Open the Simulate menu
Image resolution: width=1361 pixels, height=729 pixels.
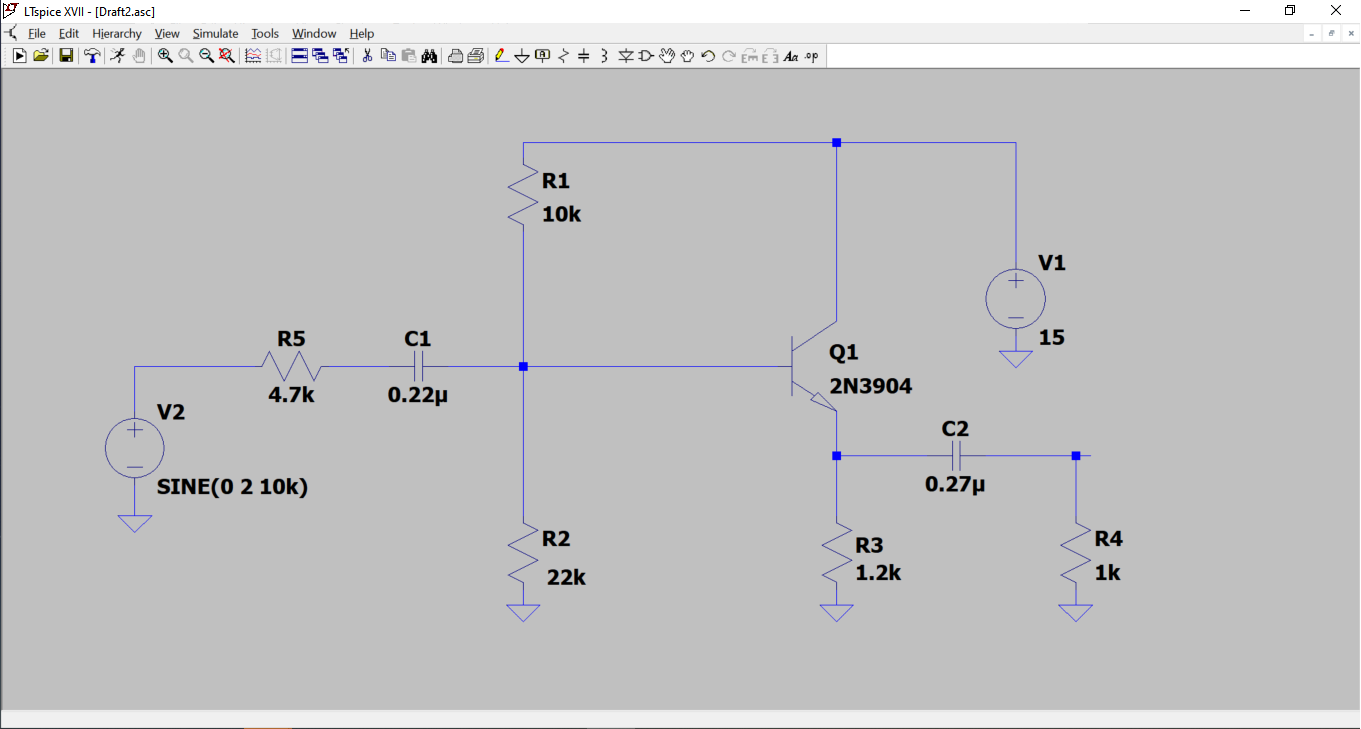tap(215, 33)
